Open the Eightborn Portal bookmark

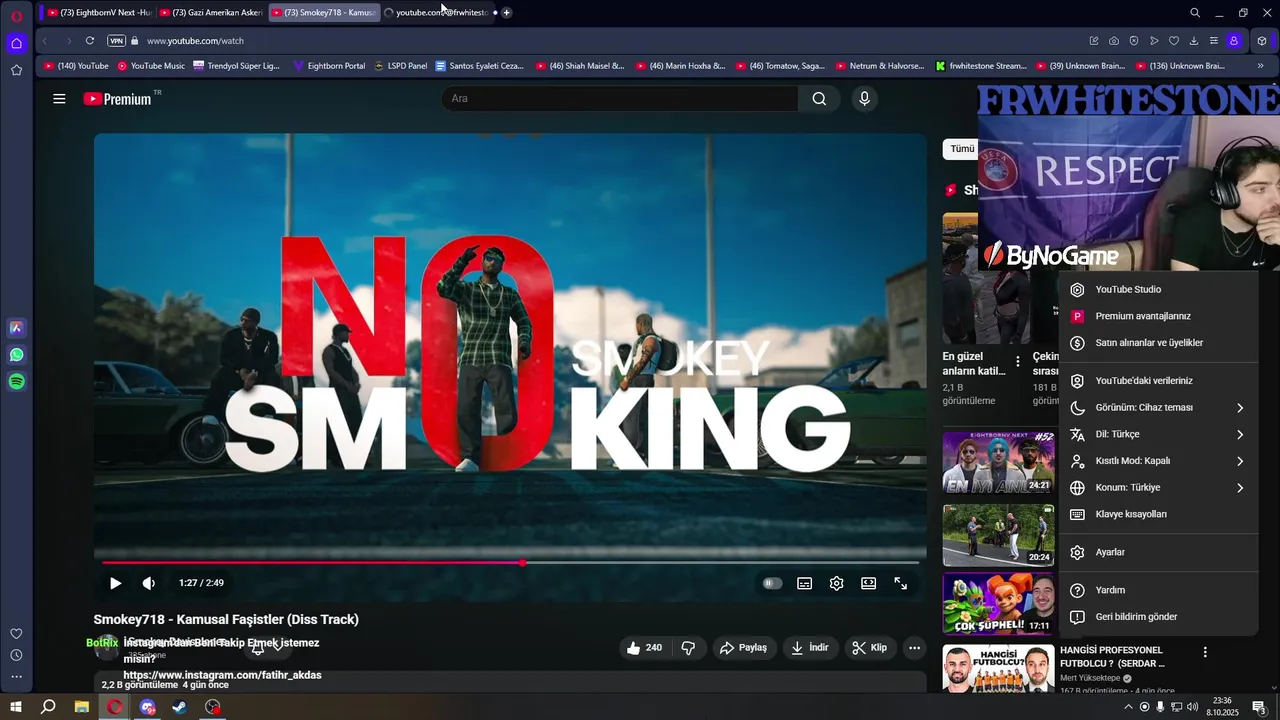[329, 66]
